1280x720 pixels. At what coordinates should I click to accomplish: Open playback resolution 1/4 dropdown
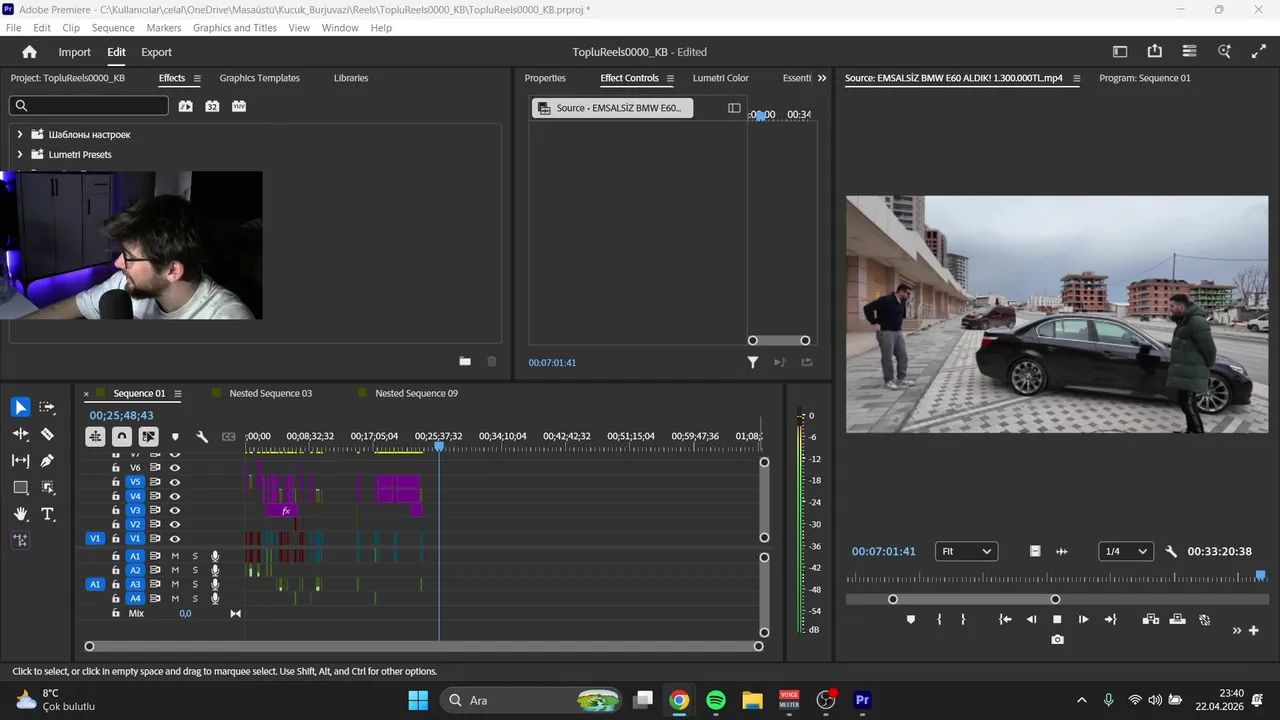1125,551
